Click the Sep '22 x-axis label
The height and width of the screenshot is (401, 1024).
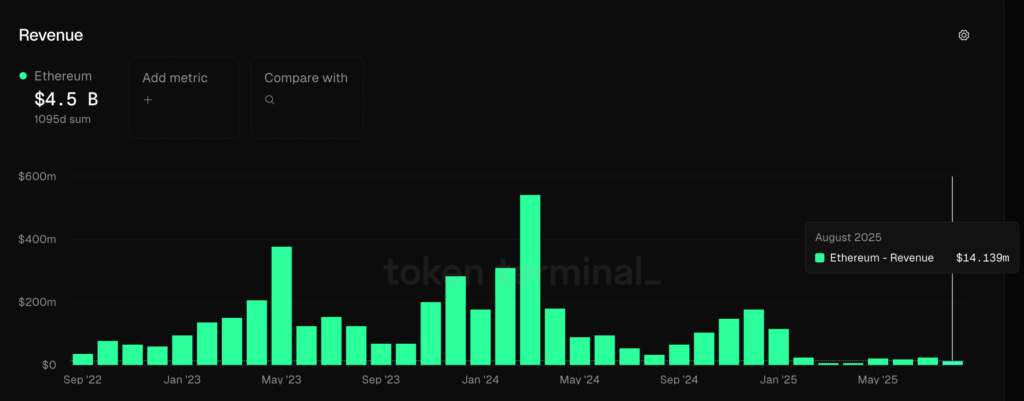[x=82, y=379]
